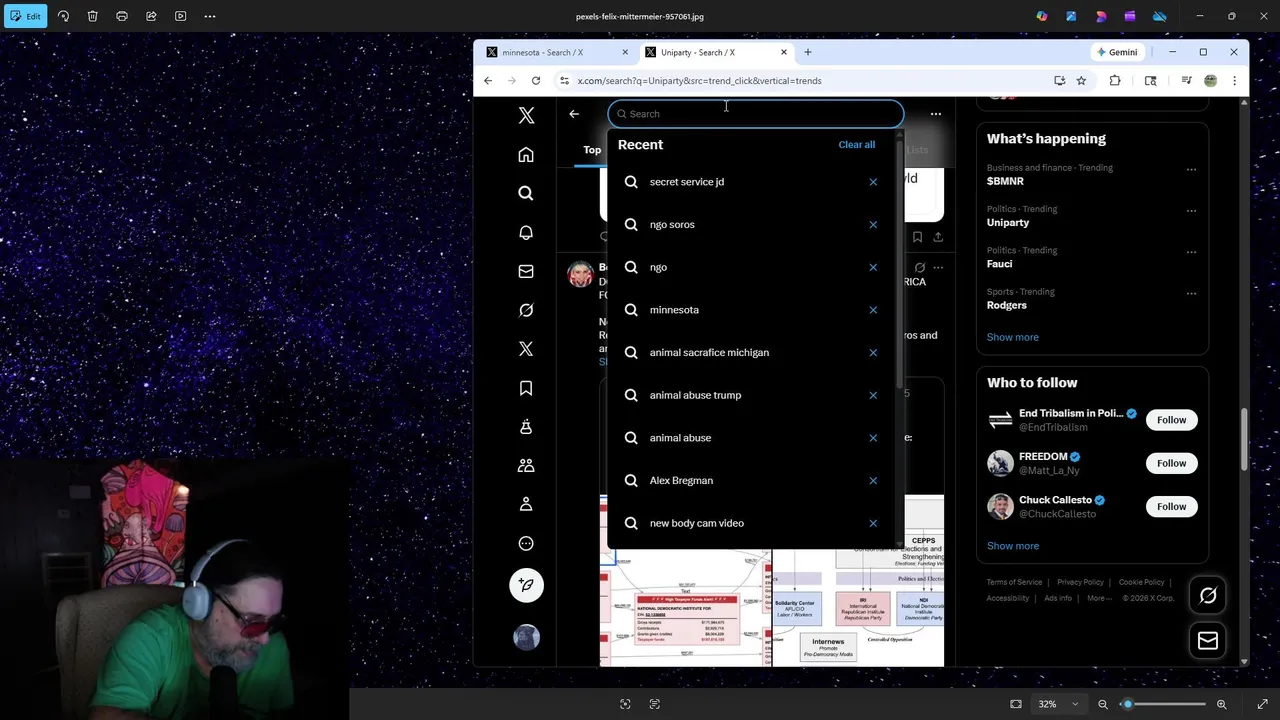Open search settings three-dot menu
The height and width of the screenshot is (720, 1280).
click(936, 114)
